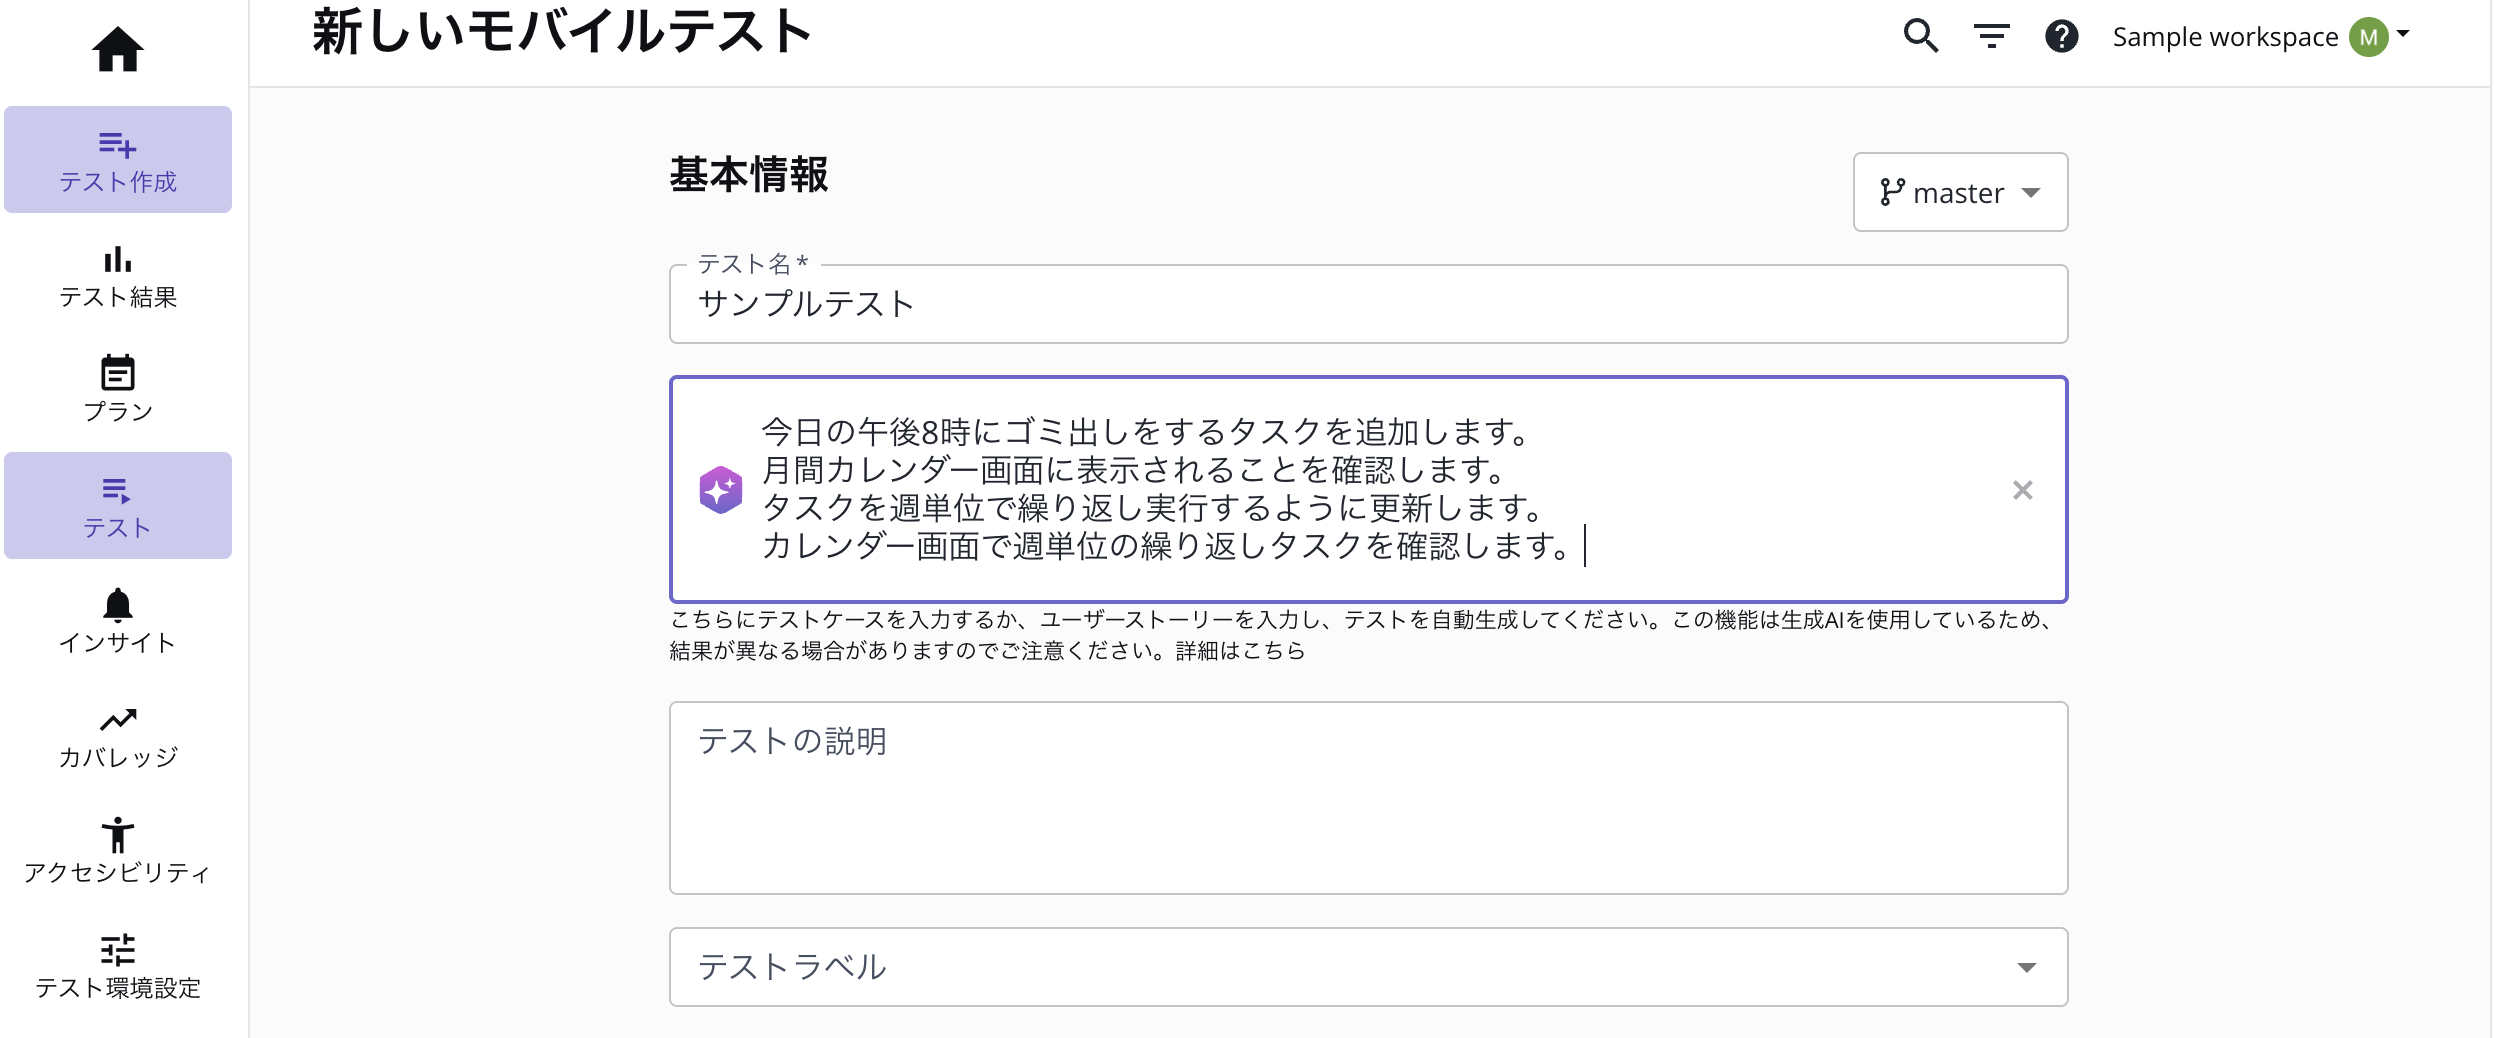Open アクセシビリティ section

click(118, 851)
